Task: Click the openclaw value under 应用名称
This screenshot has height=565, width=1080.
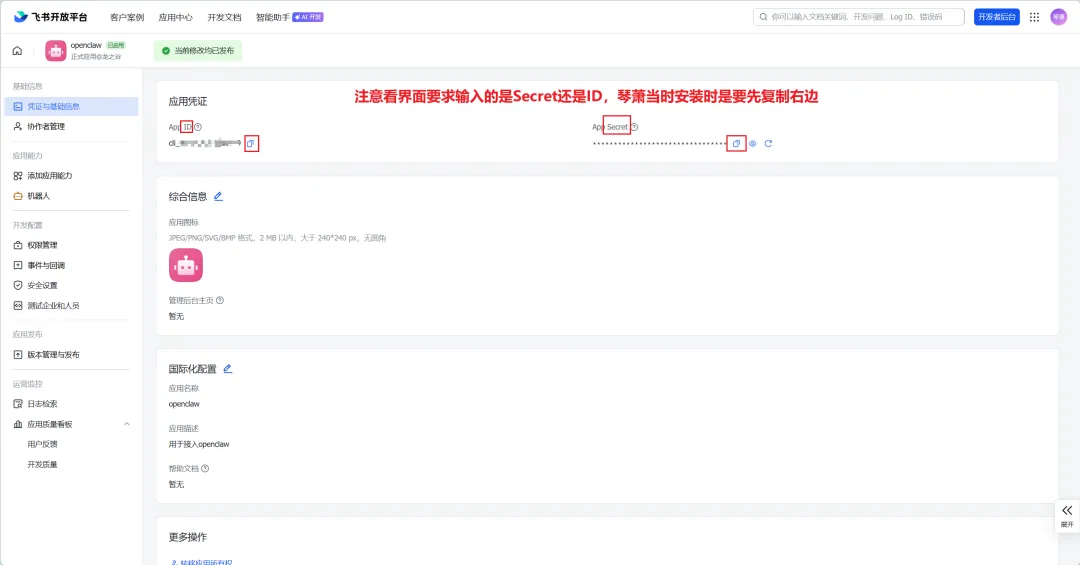Action: tap(184, 404)
